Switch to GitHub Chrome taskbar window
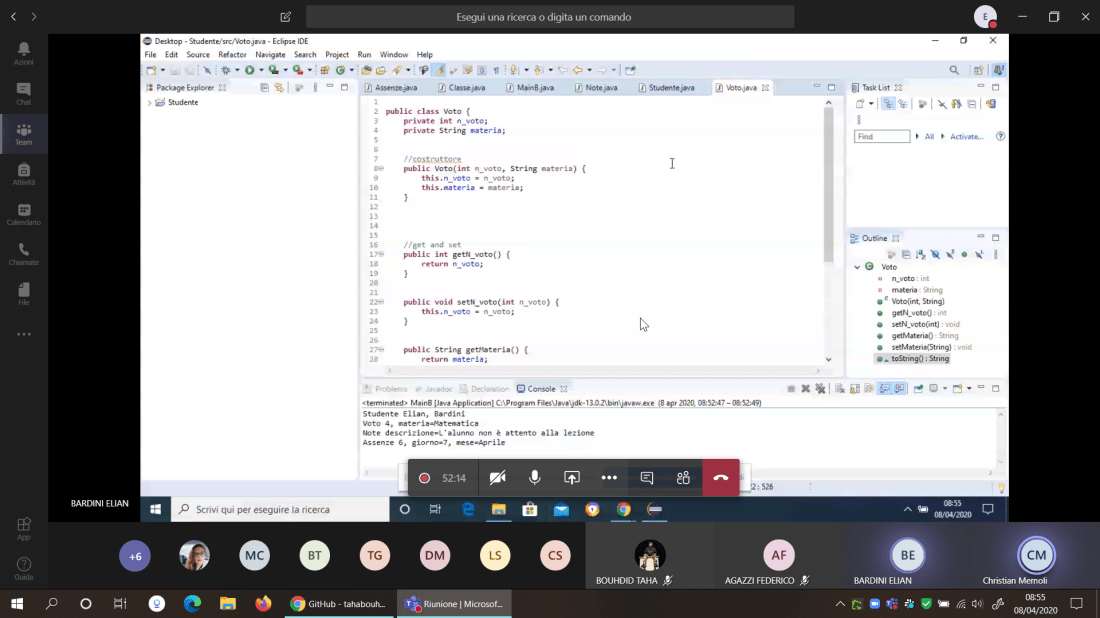 pyautogui.click(x=337, y=604)
